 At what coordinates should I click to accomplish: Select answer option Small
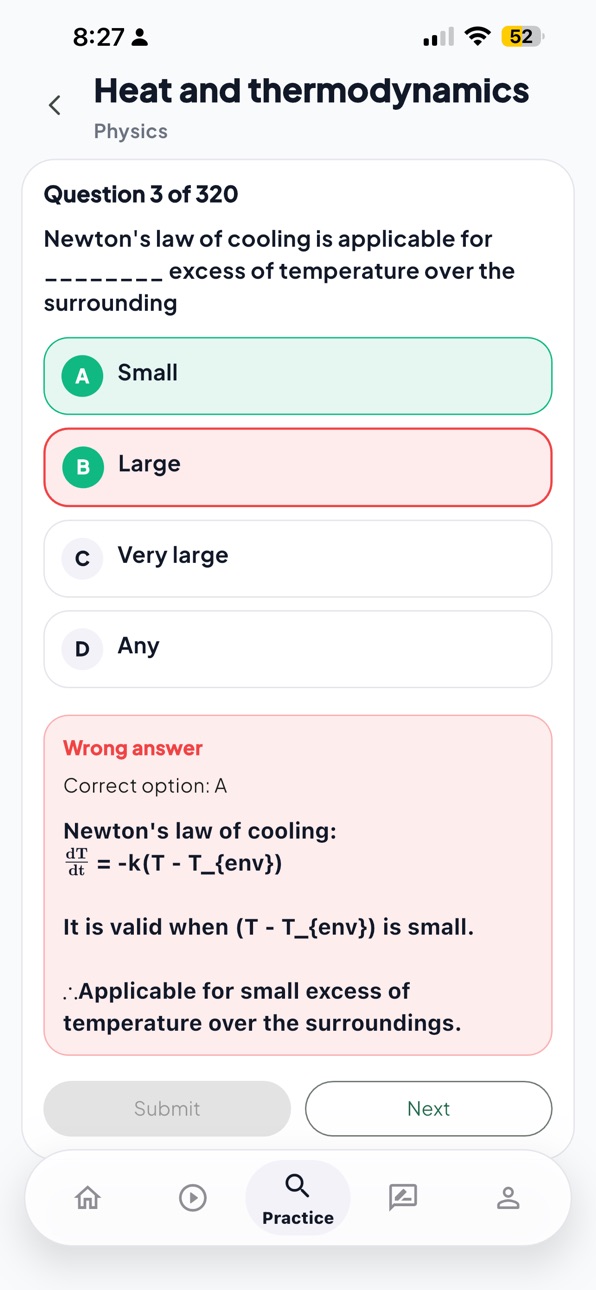[298, 376]
